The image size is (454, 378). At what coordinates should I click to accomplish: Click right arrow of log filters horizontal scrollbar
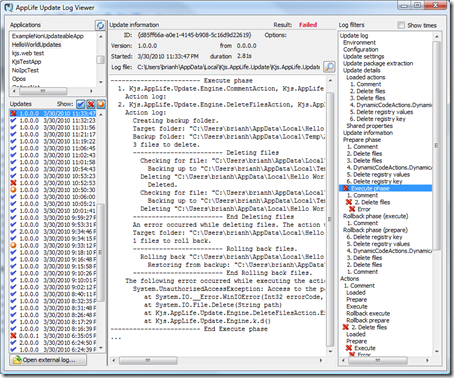pyautogui.click(x=427, y=360)
